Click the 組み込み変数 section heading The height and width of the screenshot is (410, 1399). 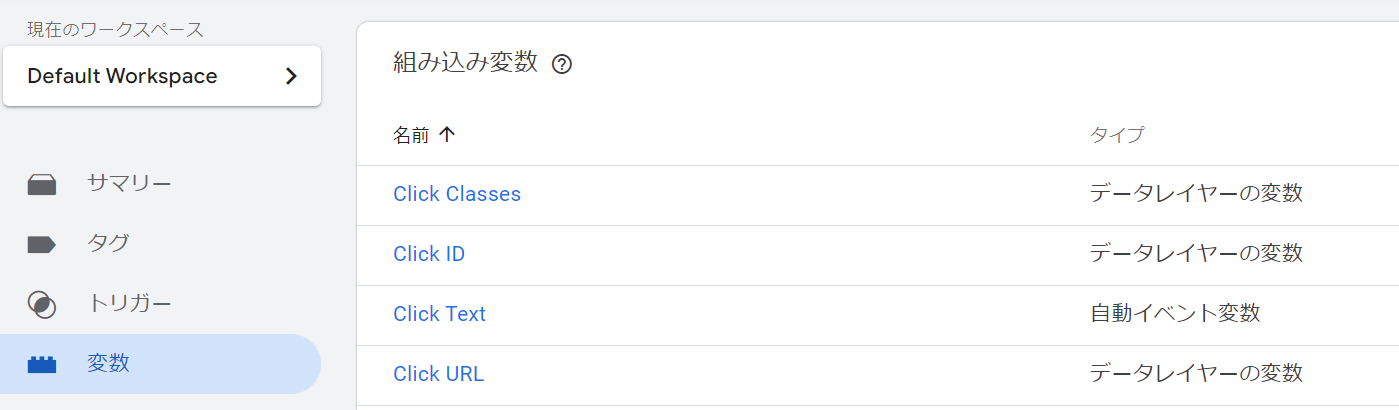[465, 64]
